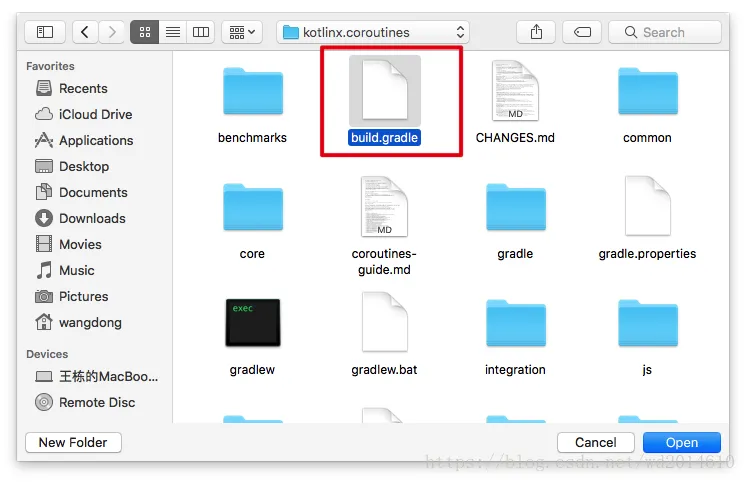Select the build.gradle file icon
The width and height of the screenshot is (746, 482).
click(384, 90)
